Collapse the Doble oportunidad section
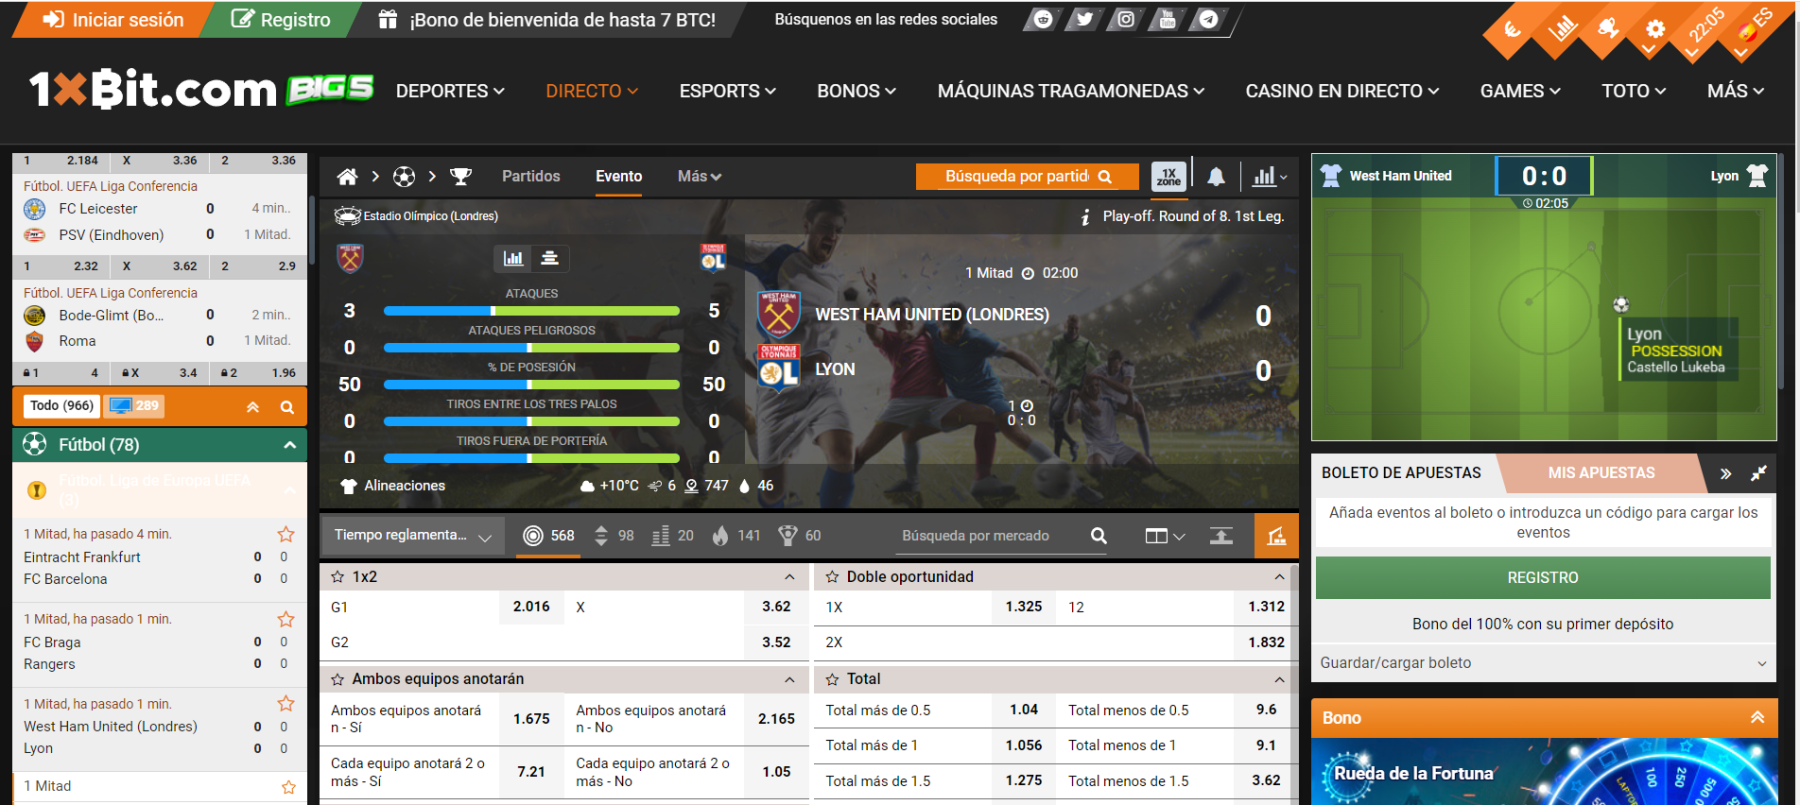Image resolution: width=1800 pixels, height=805 pixels. point(1279,577)
